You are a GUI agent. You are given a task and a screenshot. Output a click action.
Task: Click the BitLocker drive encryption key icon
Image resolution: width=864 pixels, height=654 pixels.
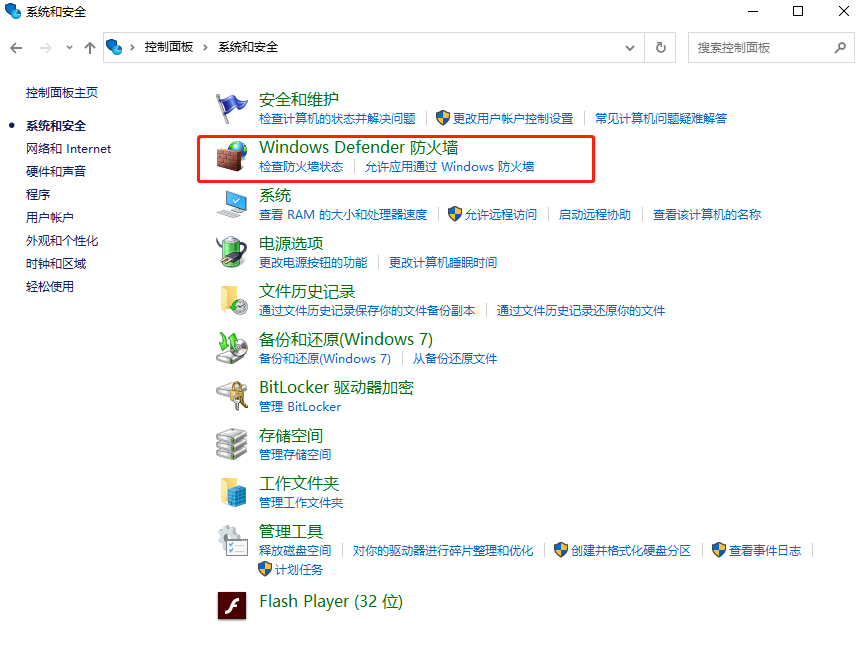[232, 394]
